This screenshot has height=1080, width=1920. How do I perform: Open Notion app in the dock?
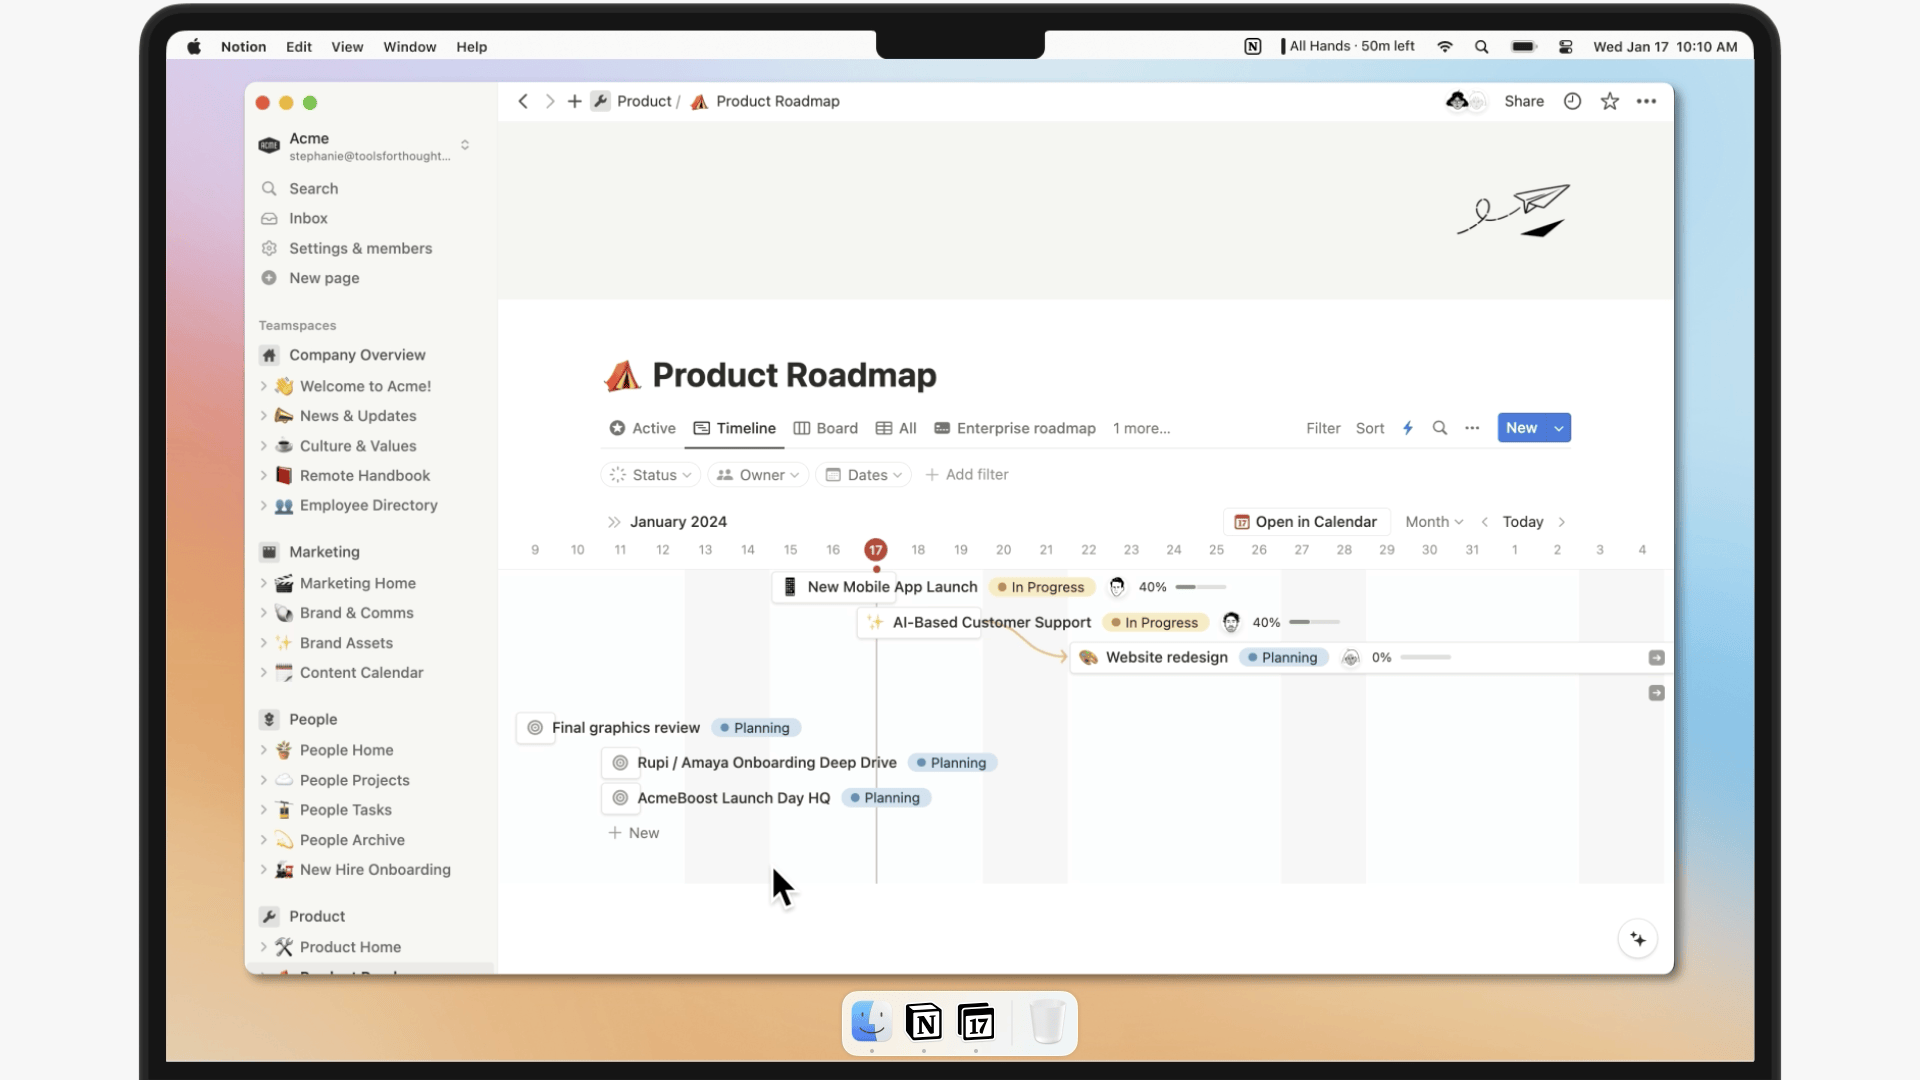(923, 1022)
